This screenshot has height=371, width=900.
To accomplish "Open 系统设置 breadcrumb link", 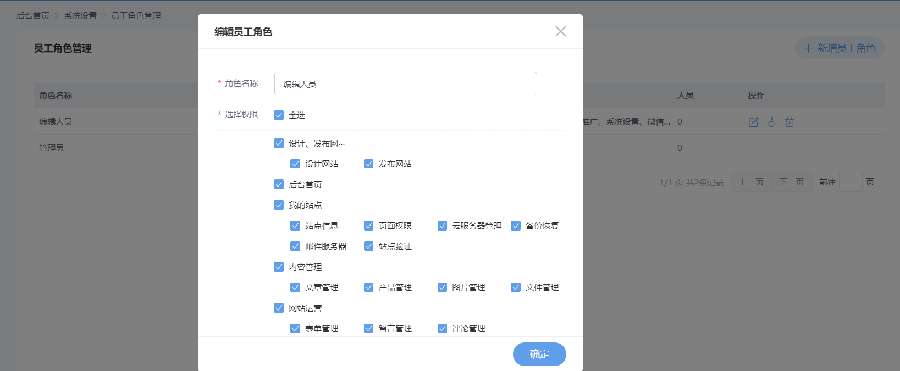I will tap(80, 16).
